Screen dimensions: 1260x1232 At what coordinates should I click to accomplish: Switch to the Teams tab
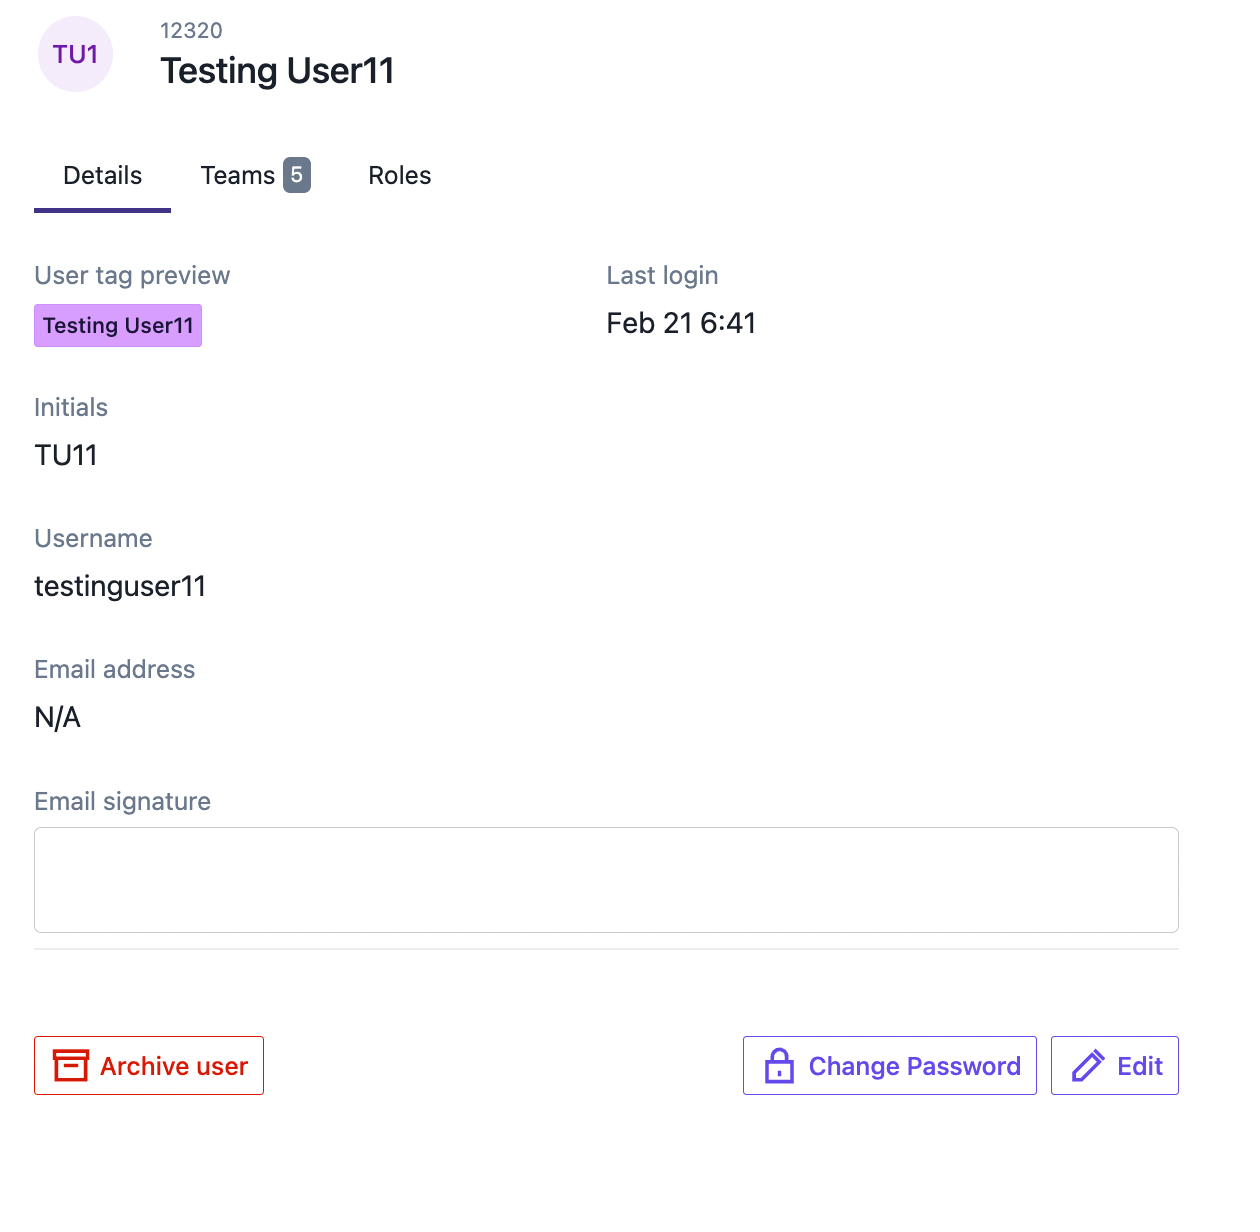(255, 176)
